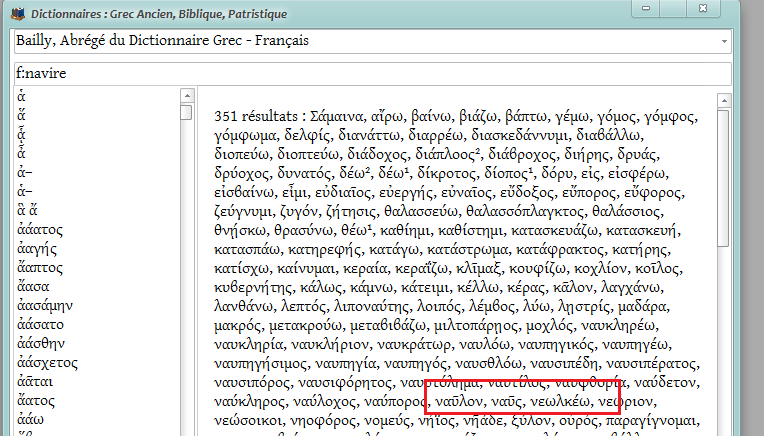This screenshot has width=764, height=436.
Task: Click the book app icon in title bar
Action: [18, 13]
